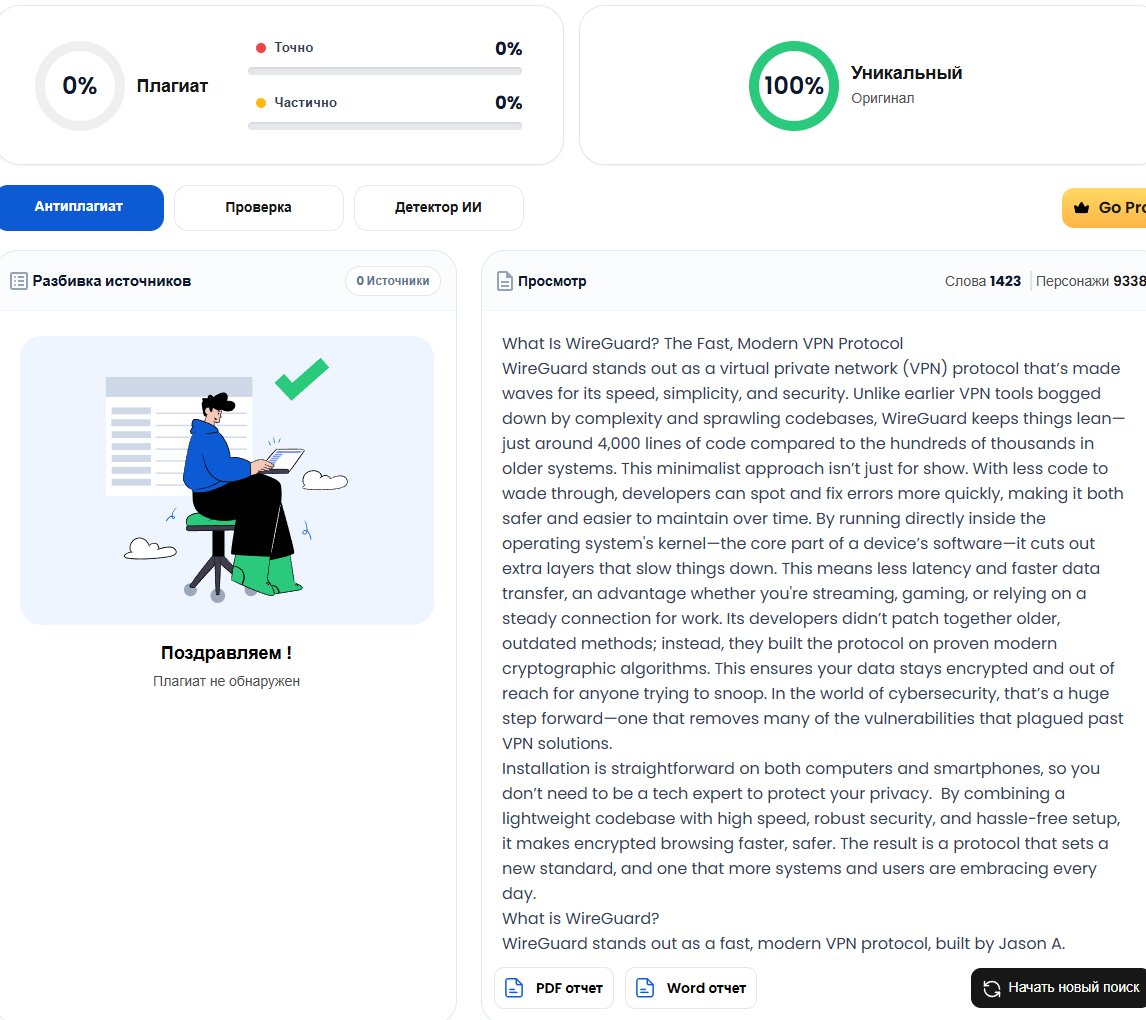Click the 0 Источники badge

point(393,281)
